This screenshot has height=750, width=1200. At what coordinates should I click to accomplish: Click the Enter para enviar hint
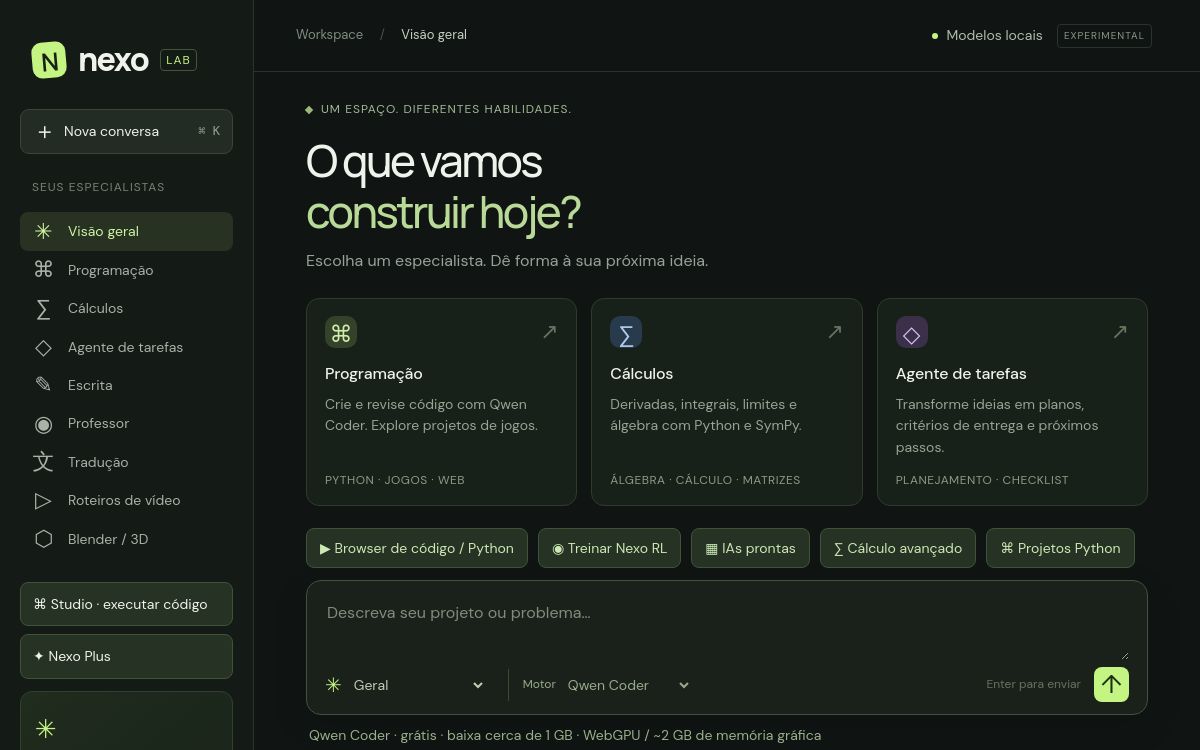1033,685
